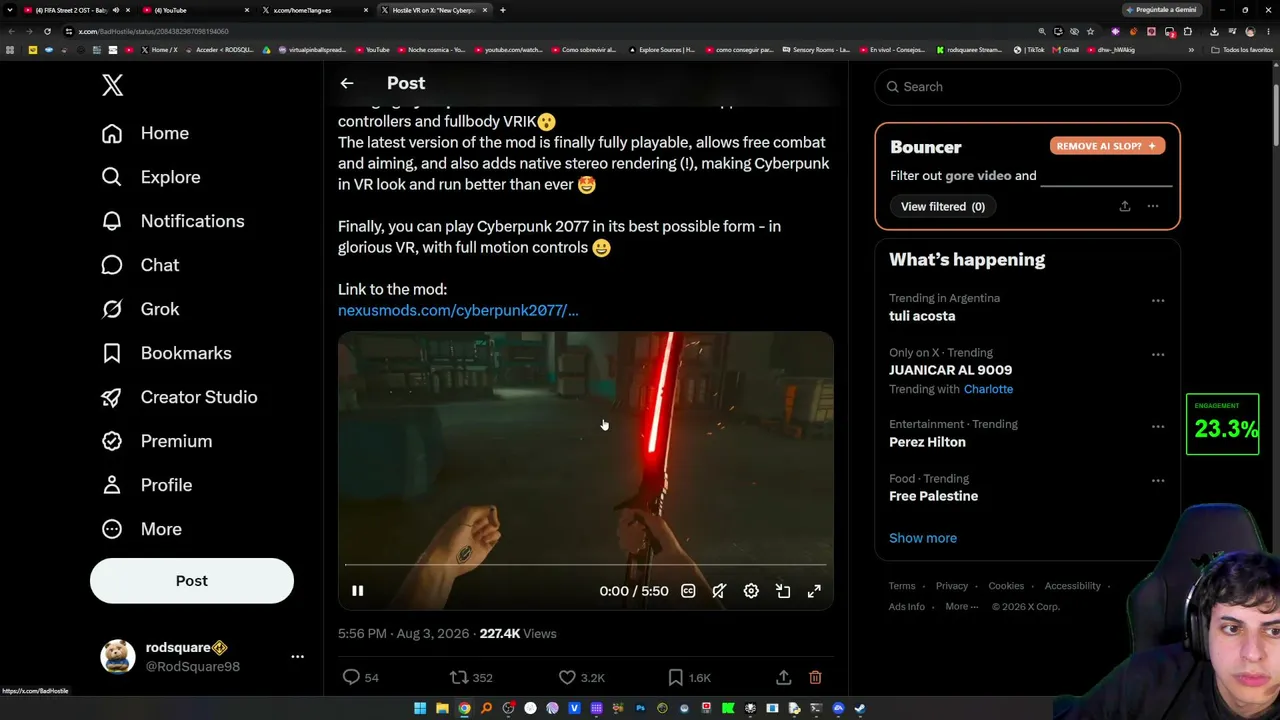Viewport: 1280px width, 720px height.
Task: Open account menu dots next to rodsquare
Action: [297, 657]
